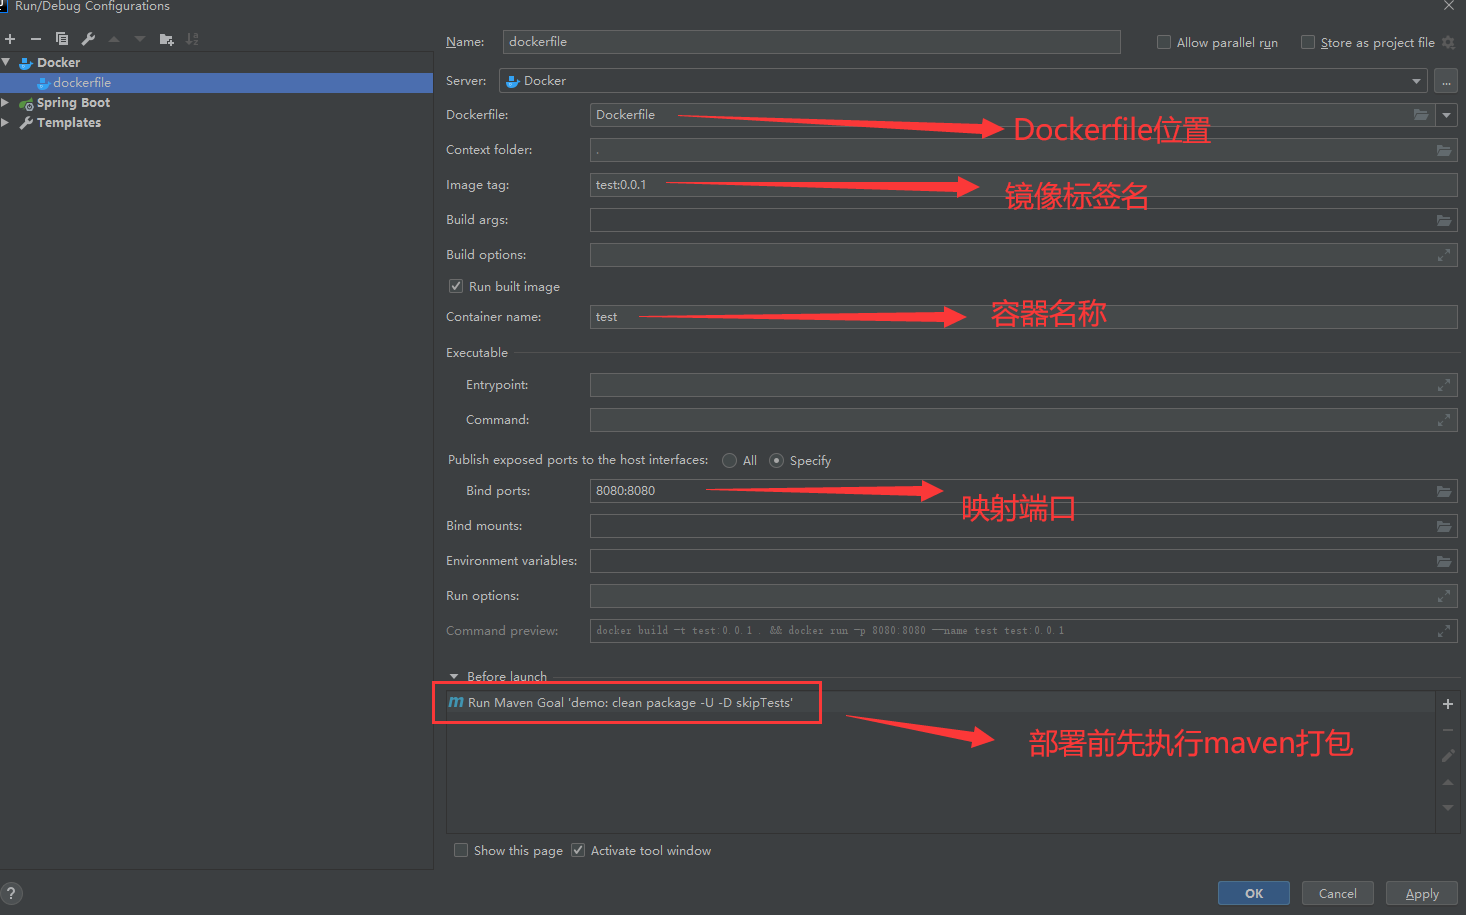Create new folder icon in toolbar
Viewport: 1466px width, 915px height.
point(166,39)
